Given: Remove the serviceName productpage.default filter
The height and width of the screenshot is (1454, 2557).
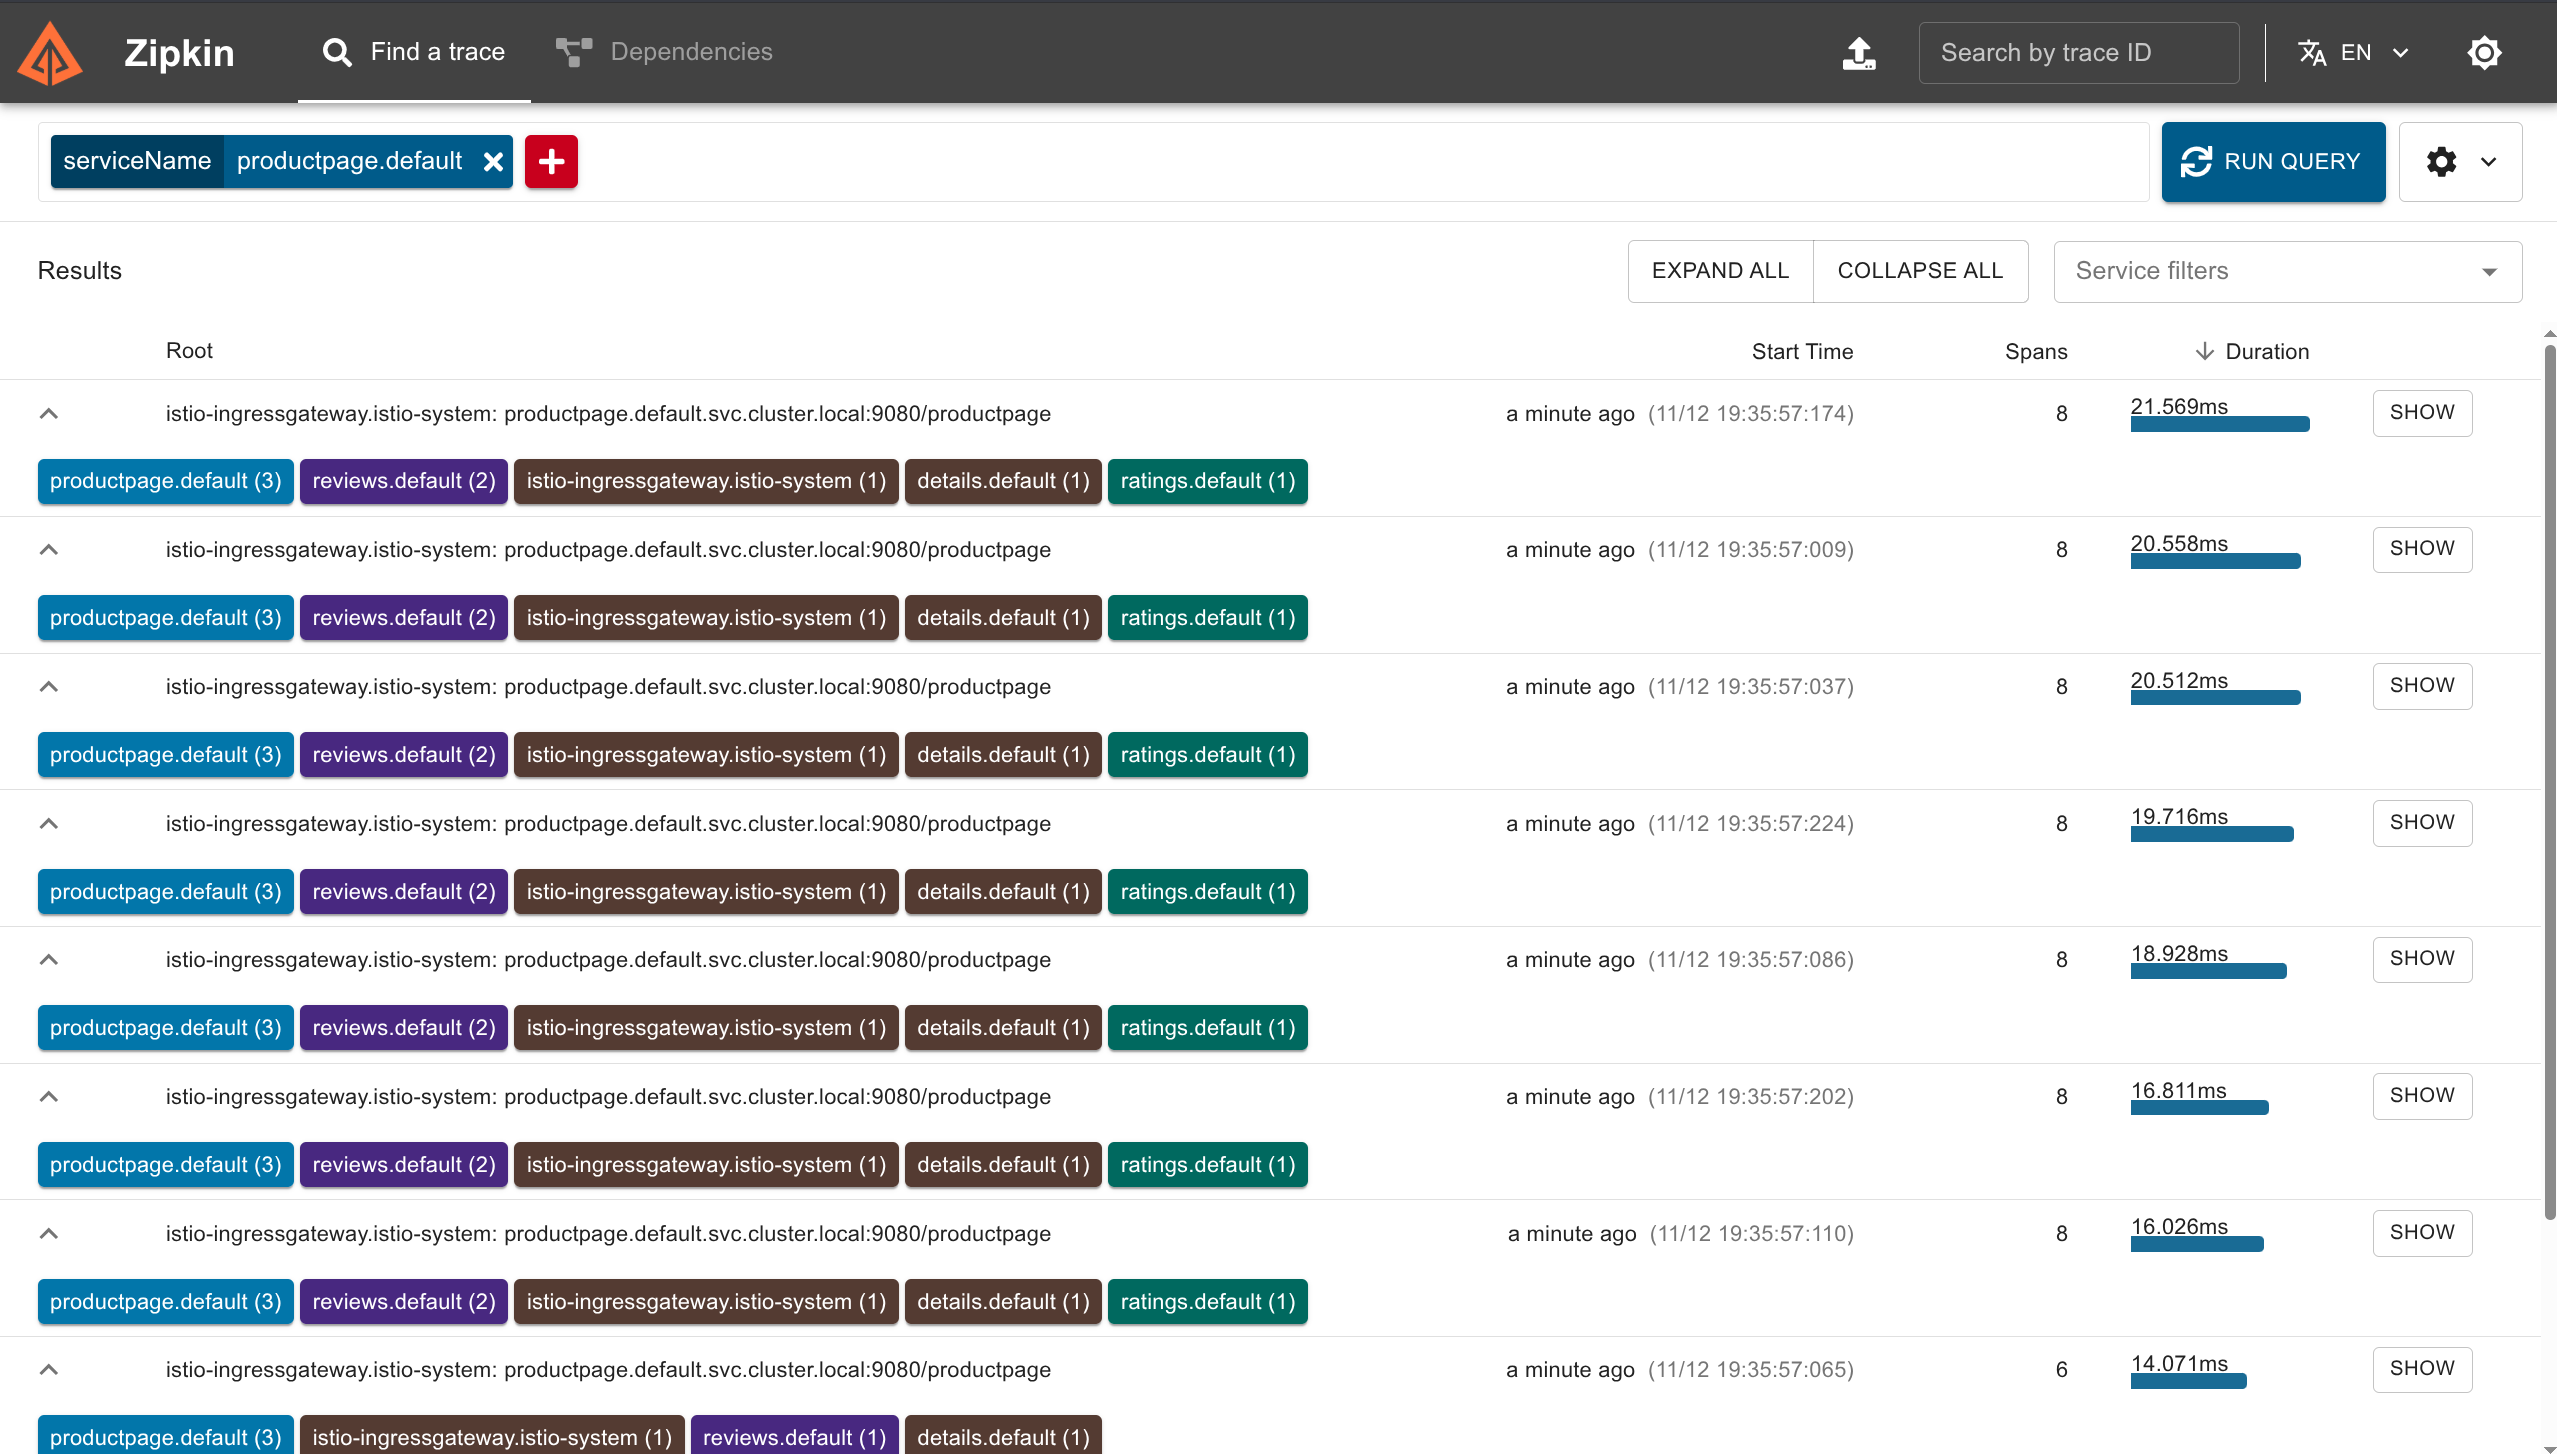Looking at the screenshot, I should click(493, 162).
